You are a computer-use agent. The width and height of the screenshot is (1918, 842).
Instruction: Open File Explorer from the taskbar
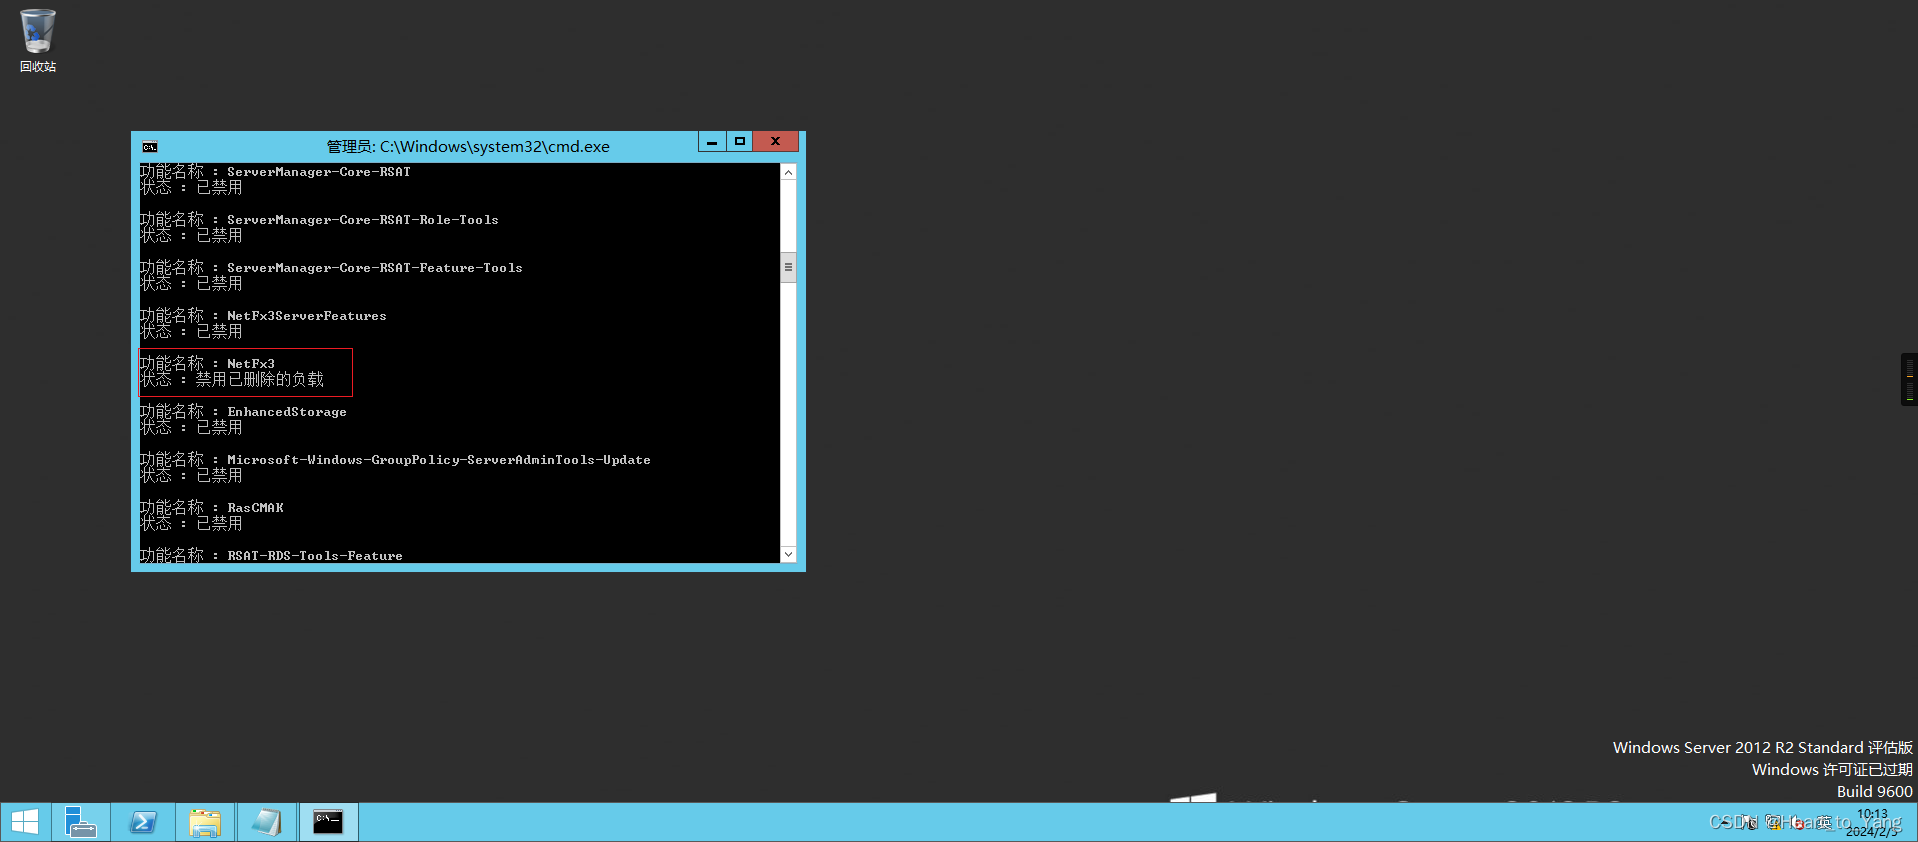click(205, 822)
